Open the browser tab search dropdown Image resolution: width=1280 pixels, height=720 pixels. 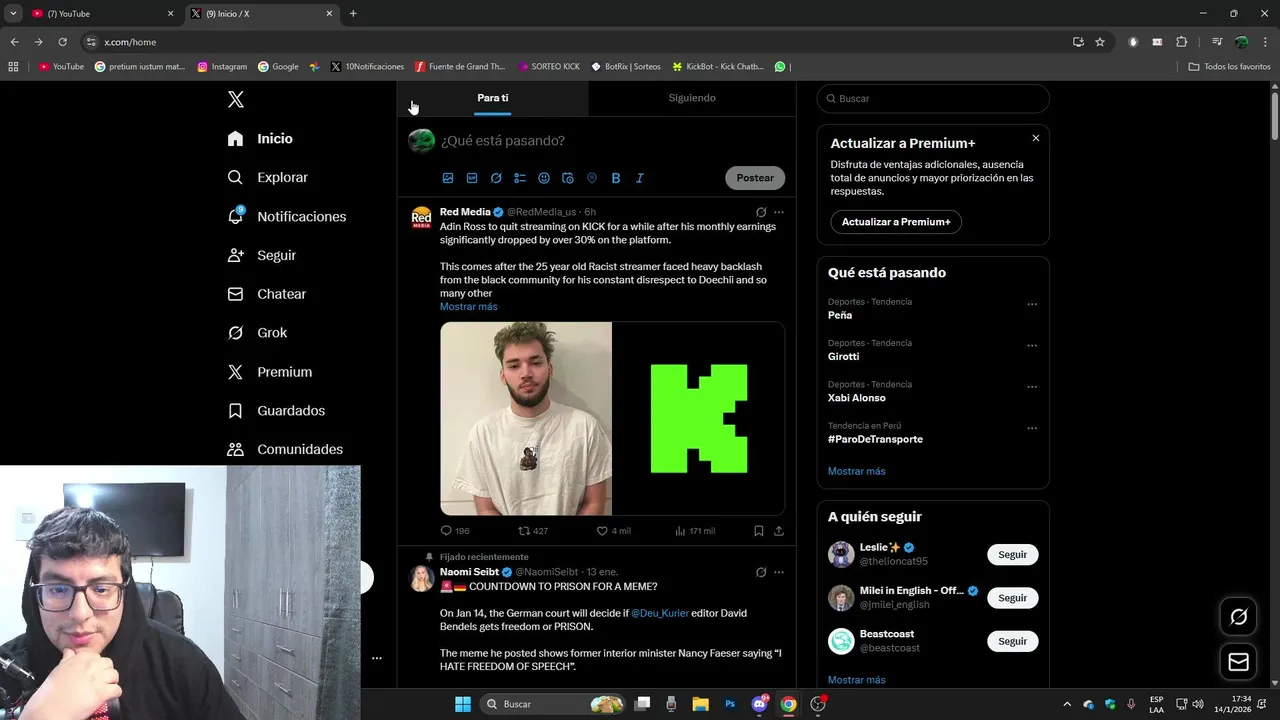[x=13, y=14]
